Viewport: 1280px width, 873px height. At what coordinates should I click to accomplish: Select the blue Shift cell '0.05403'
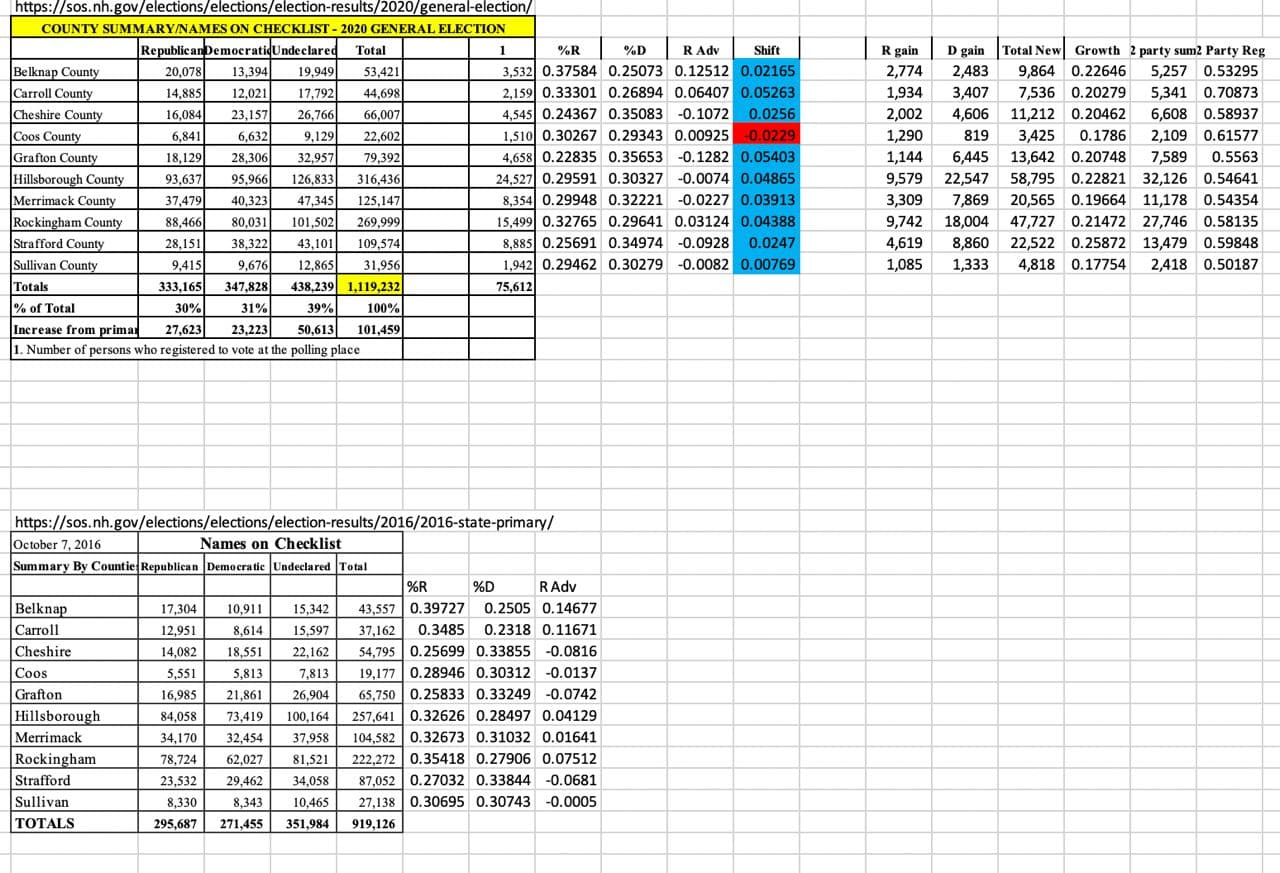pos(766,157)
